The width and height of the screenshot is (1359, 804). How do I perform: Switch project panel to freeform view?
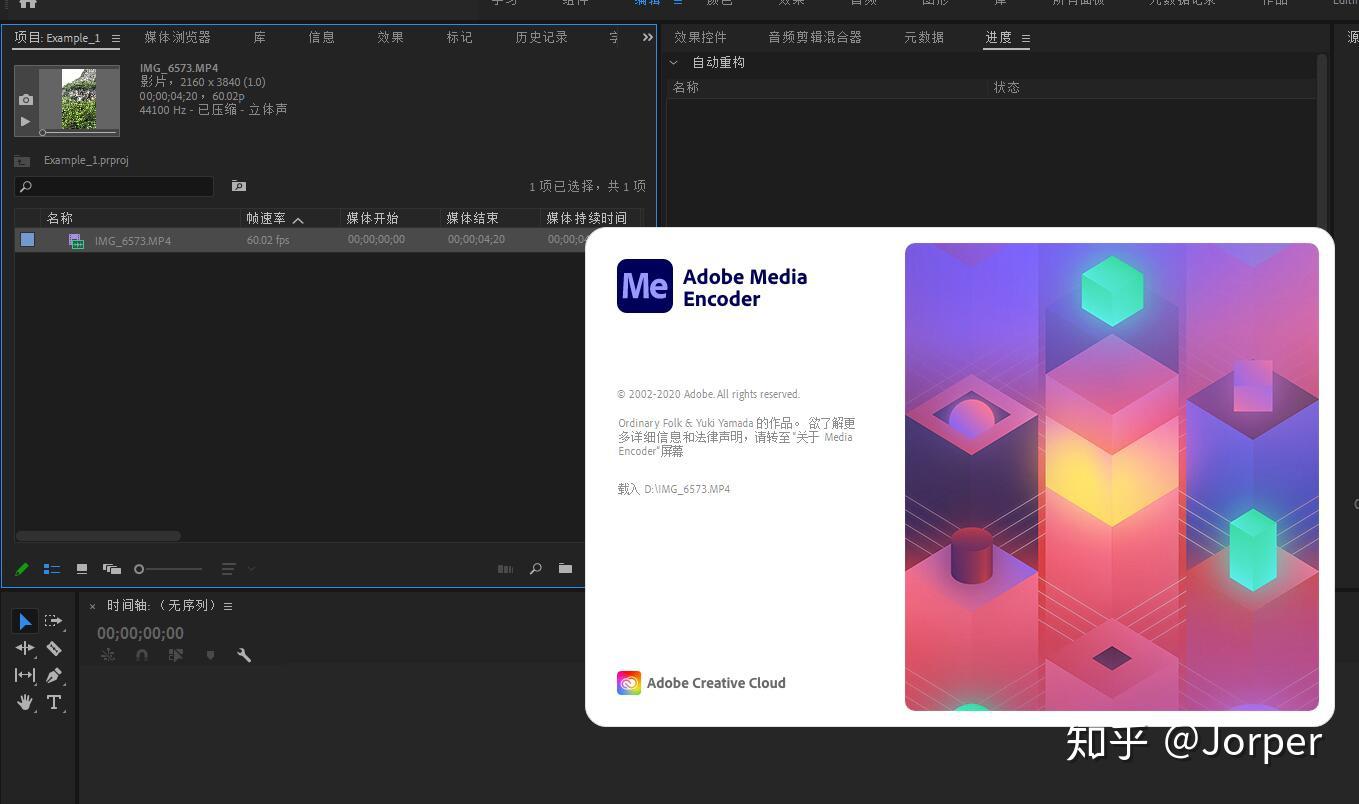click(x=112, y=569)
